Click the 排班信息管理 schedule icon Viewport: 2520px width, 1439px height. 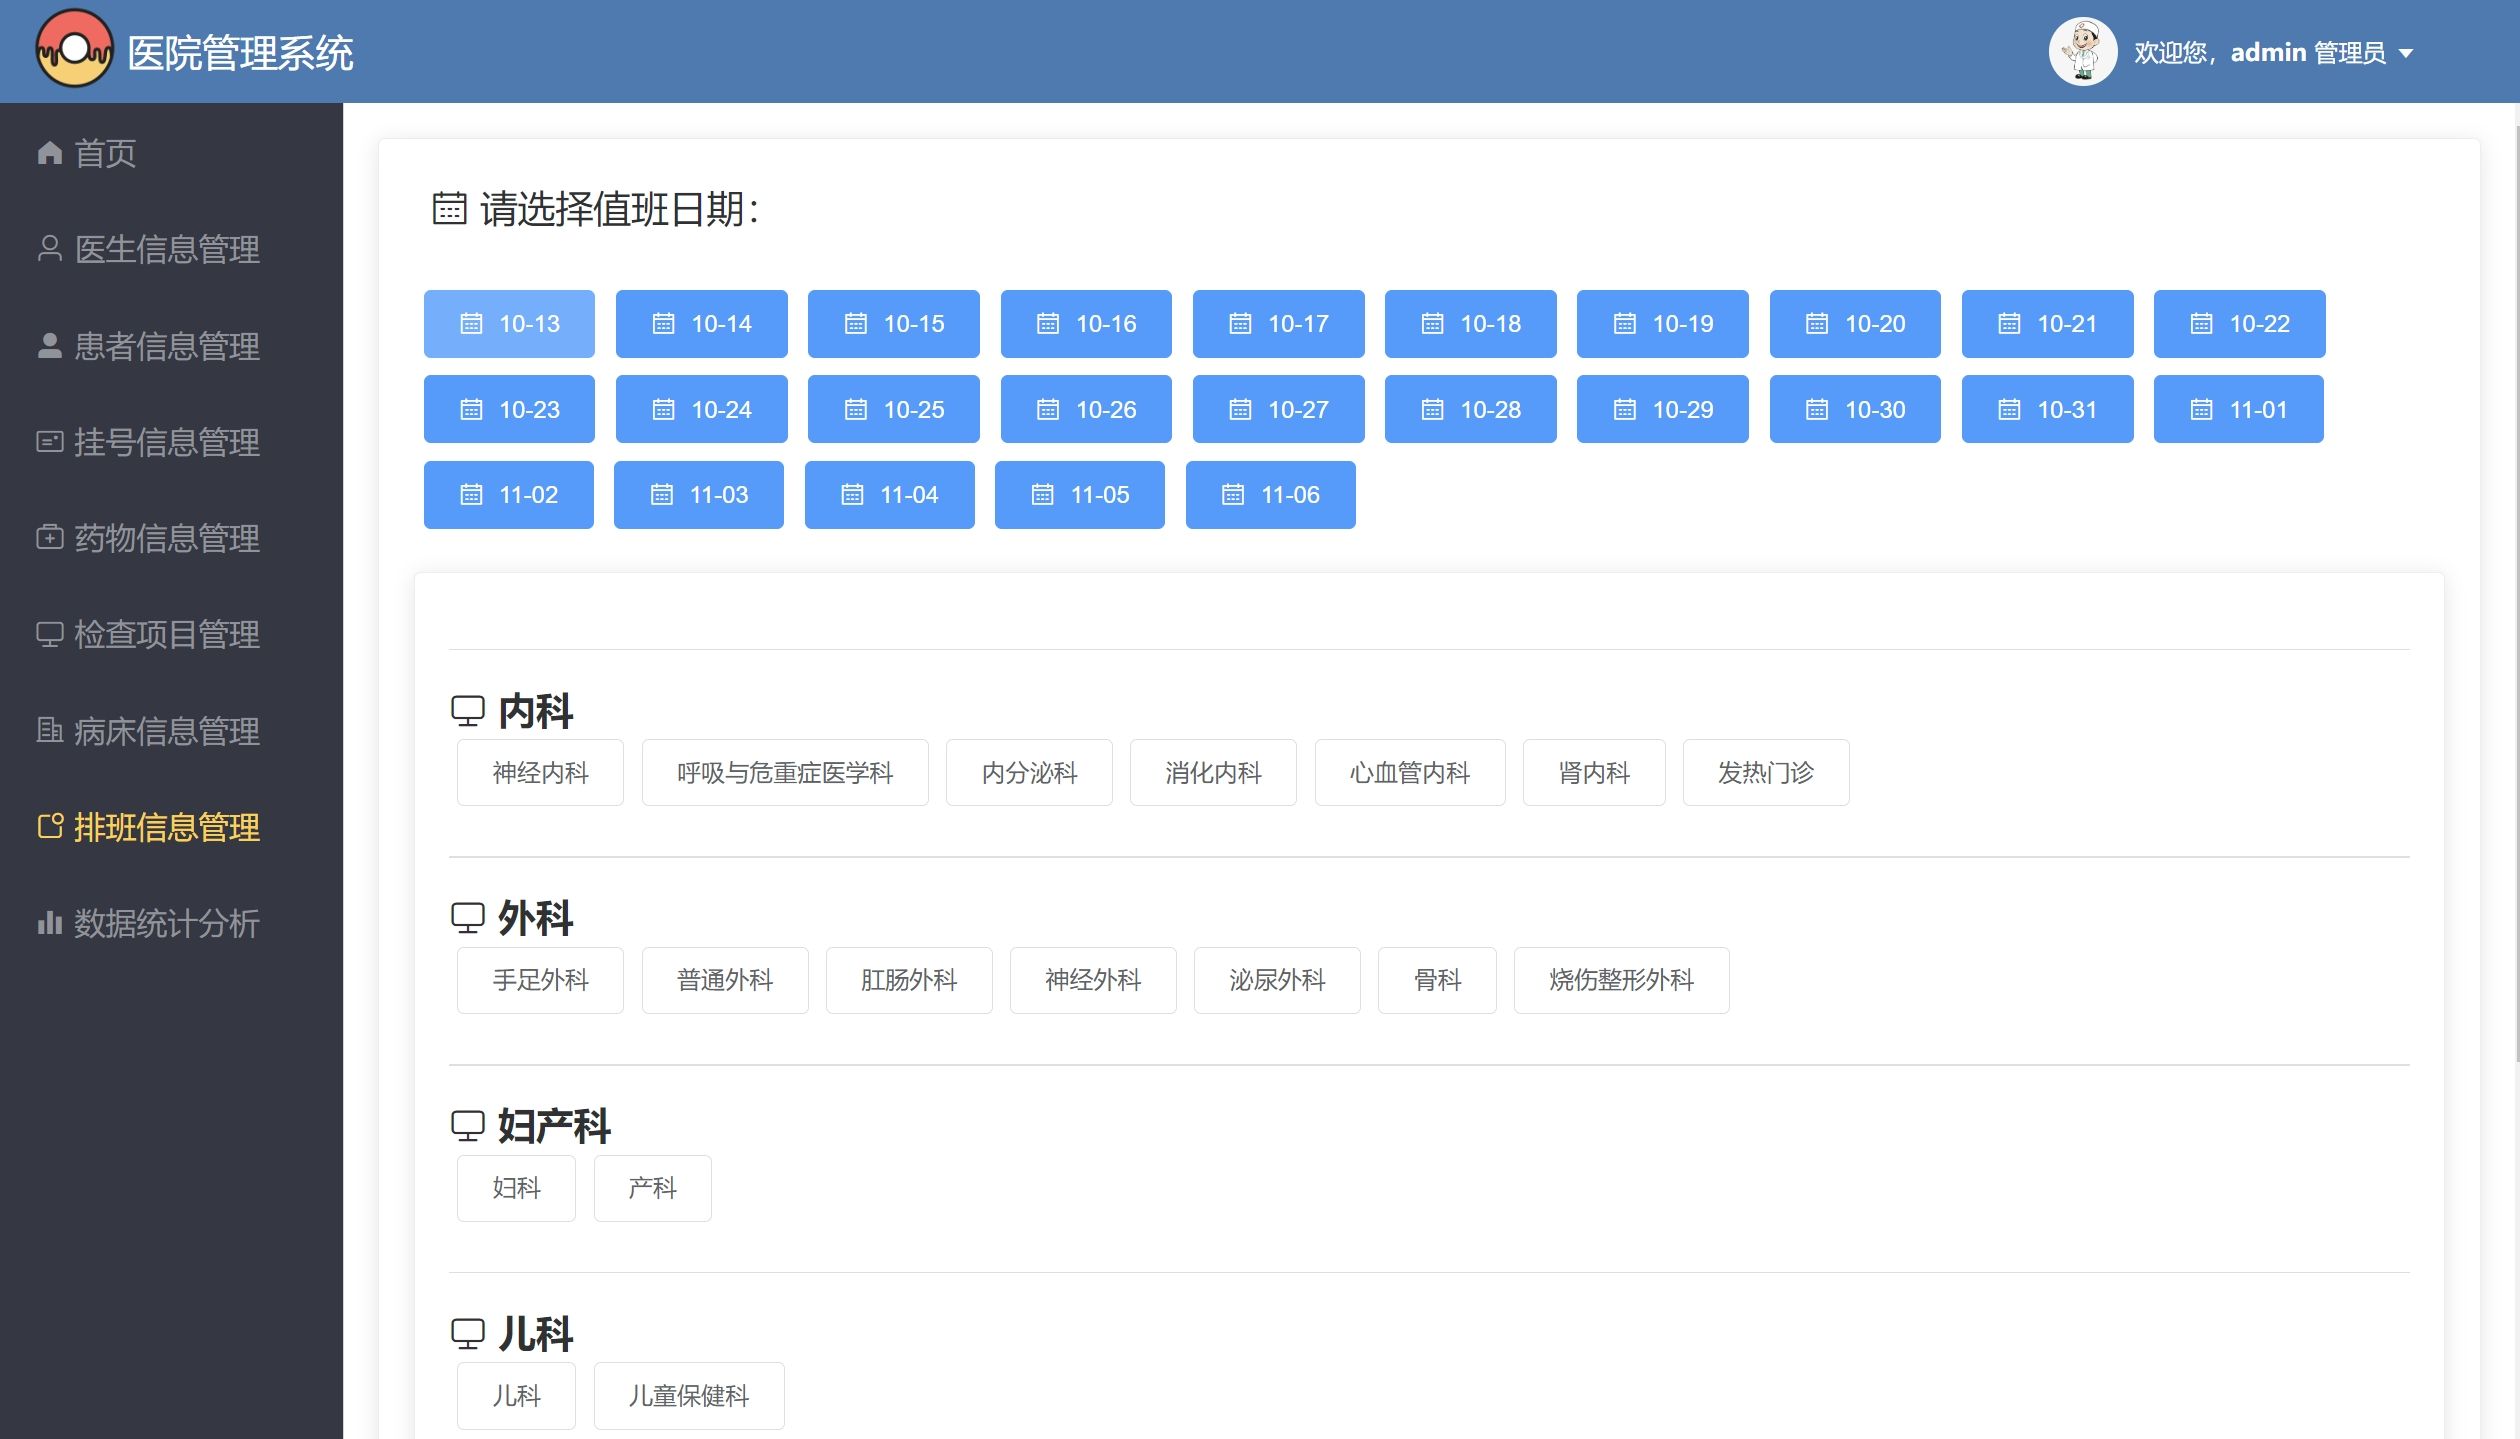coord(50,826)
